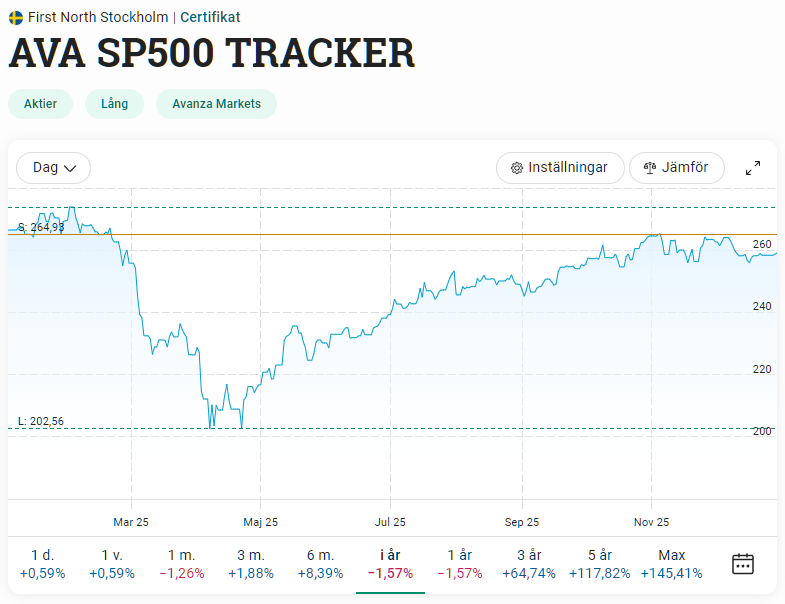This screenshot has width=785, height=604.
Task: Switch to the 5 år period
Action: point(600,564)
